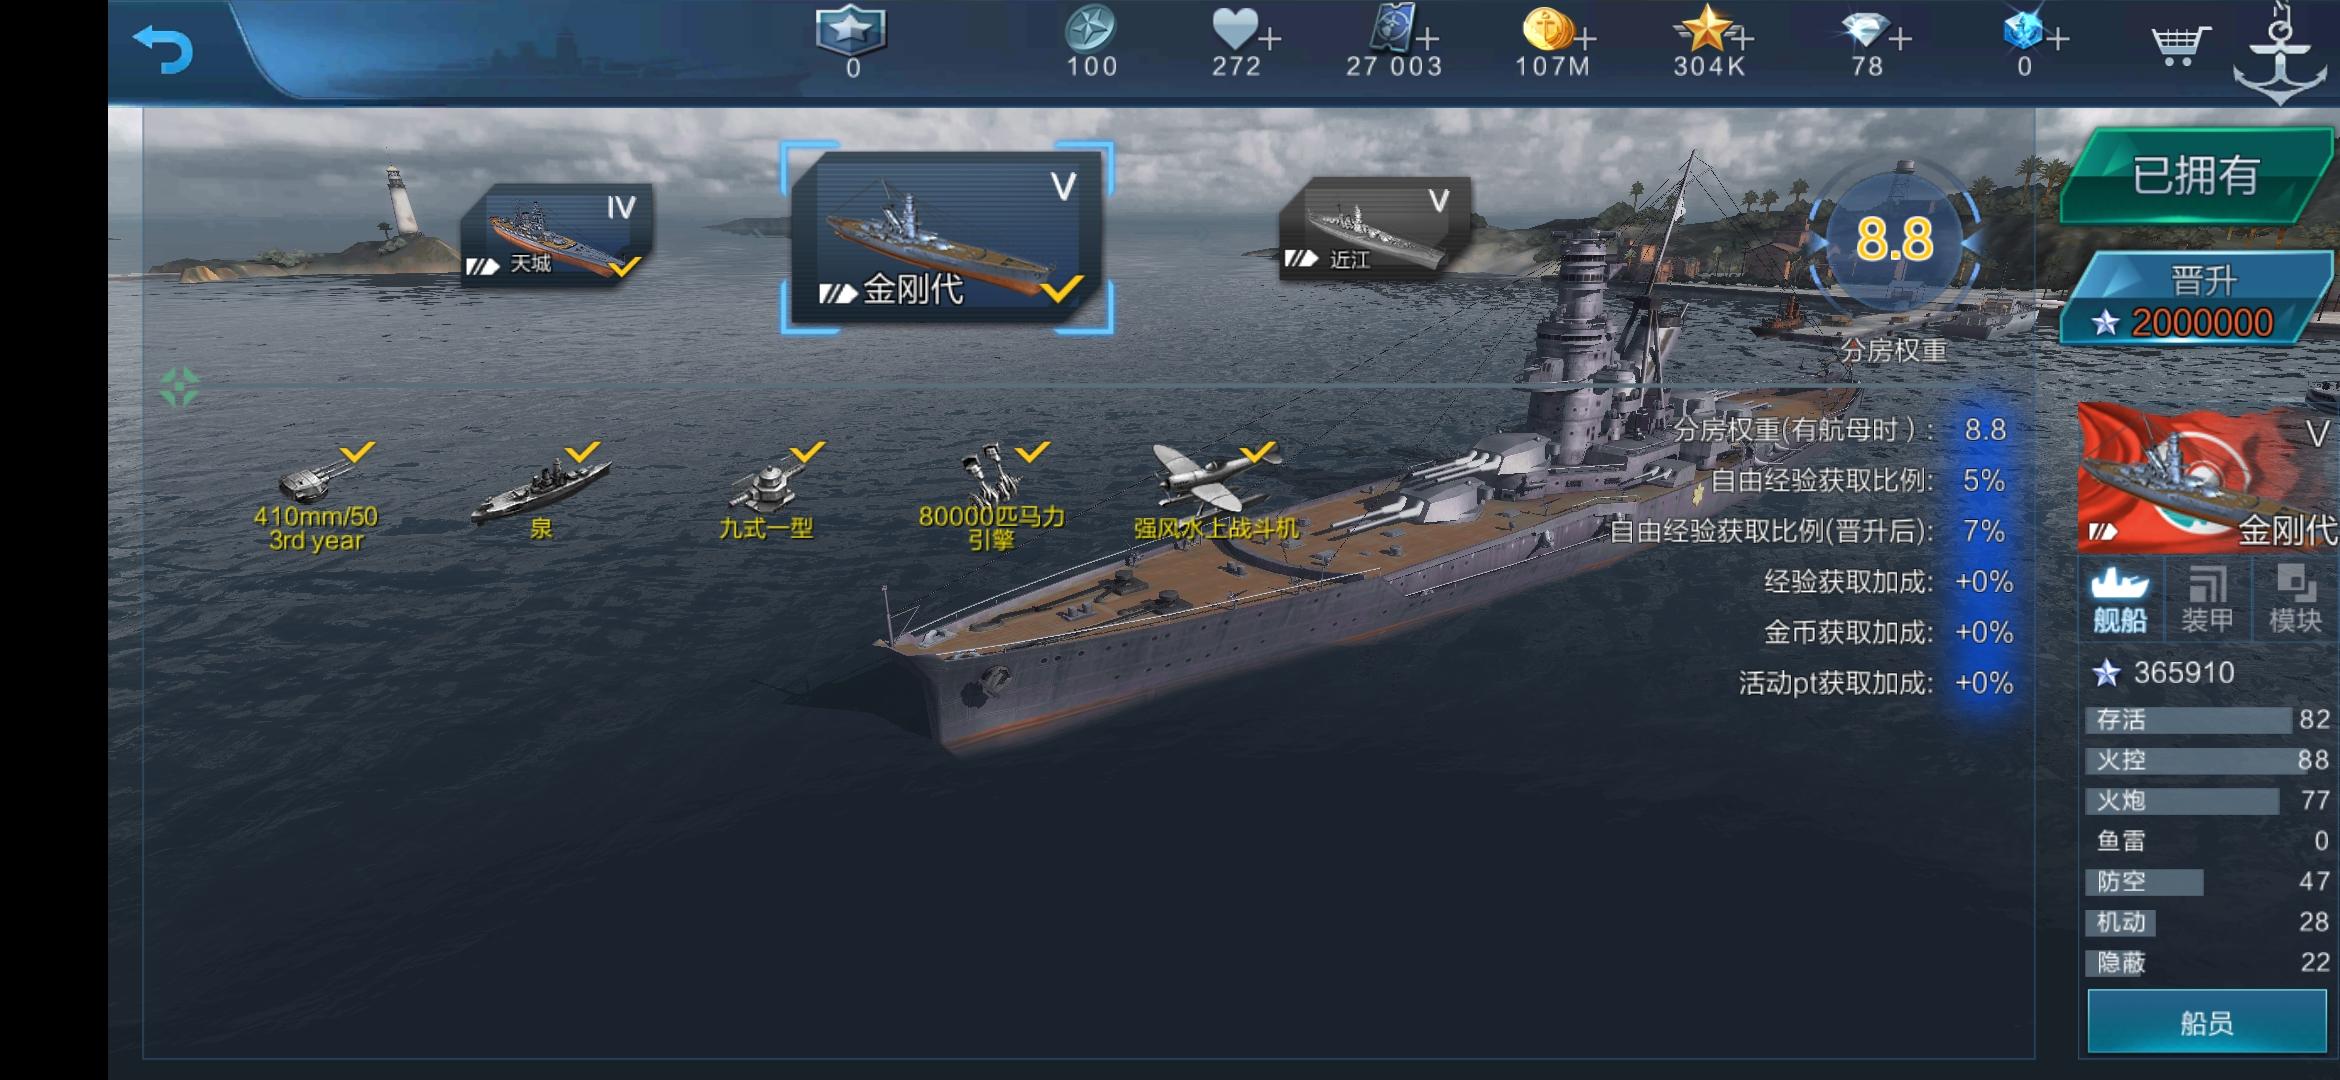This screenshot has height=1080, width=2340.
Task: Click the green crosshair icon on left
Action: point(180,387)
